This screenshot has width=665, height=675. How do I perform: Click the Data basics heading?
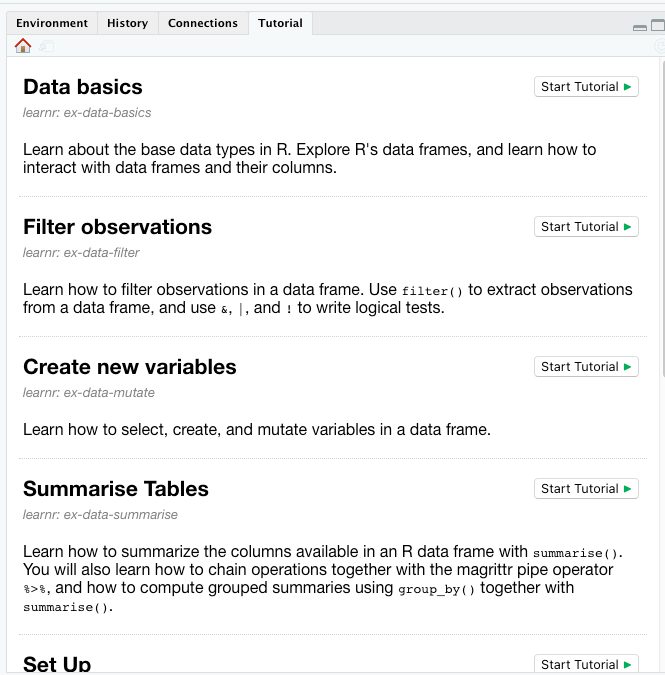83,87
